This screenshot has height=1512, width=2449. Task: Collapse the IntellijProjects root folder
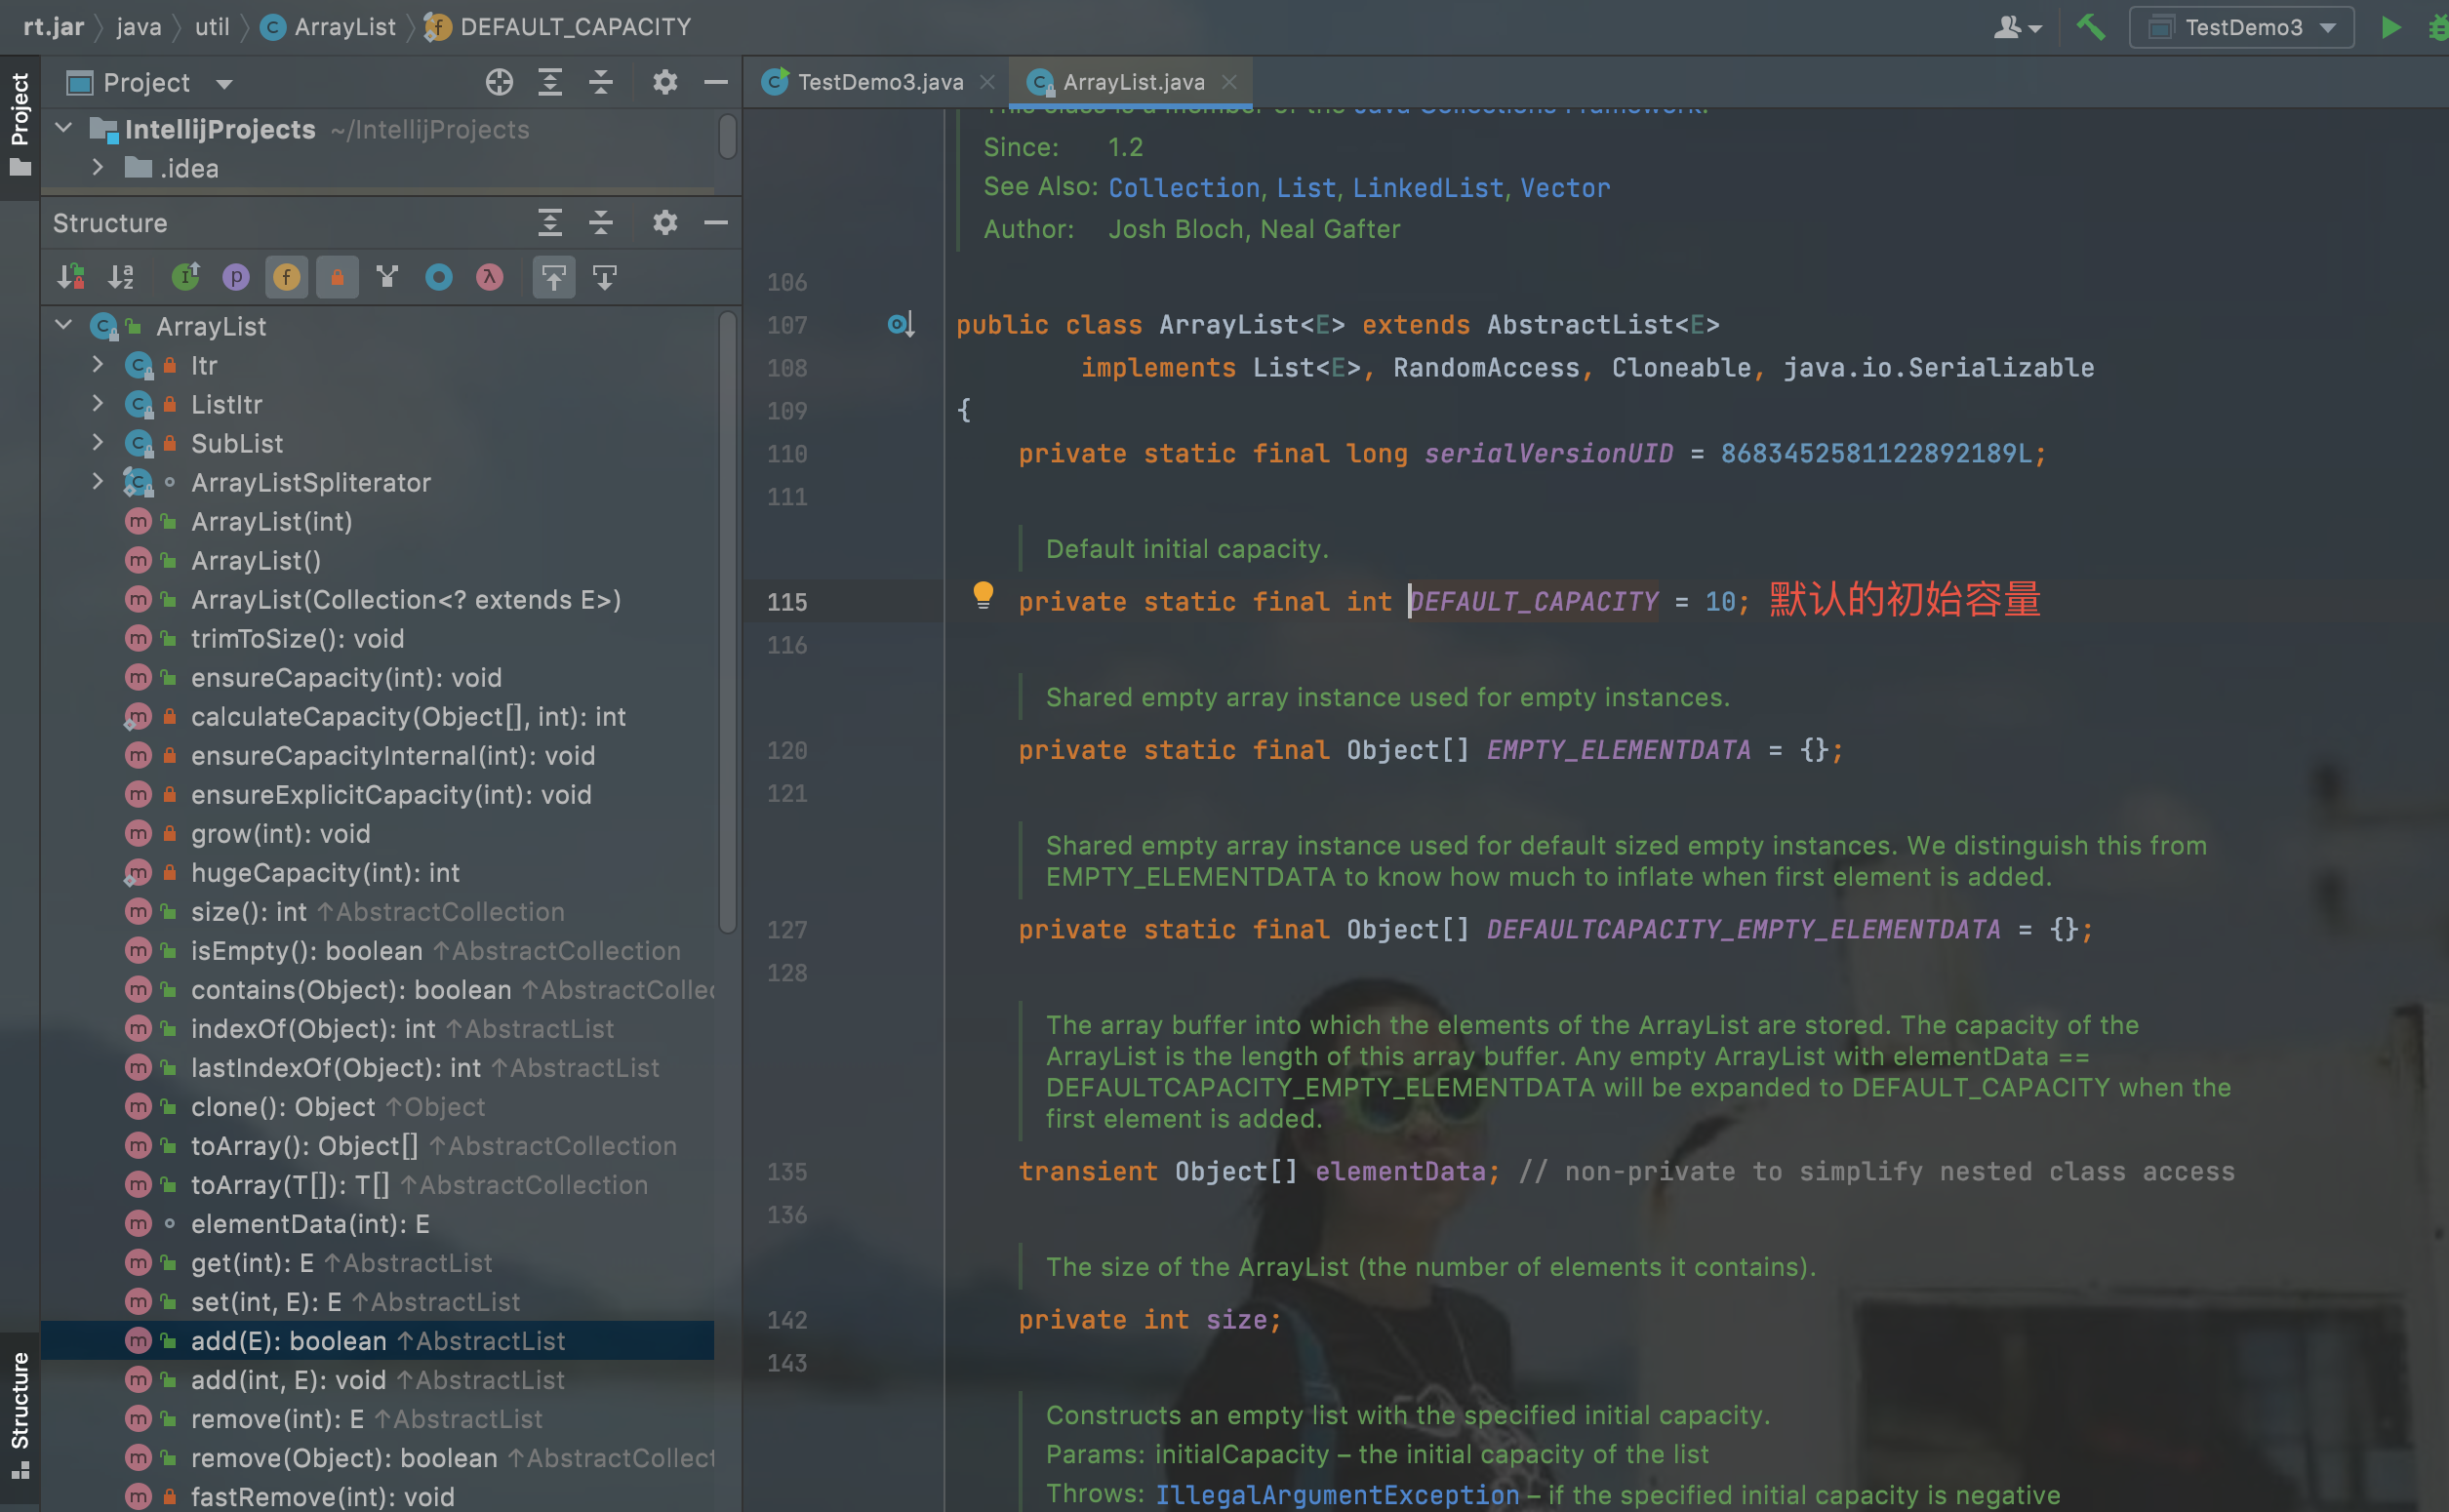(x=64, y=128)
